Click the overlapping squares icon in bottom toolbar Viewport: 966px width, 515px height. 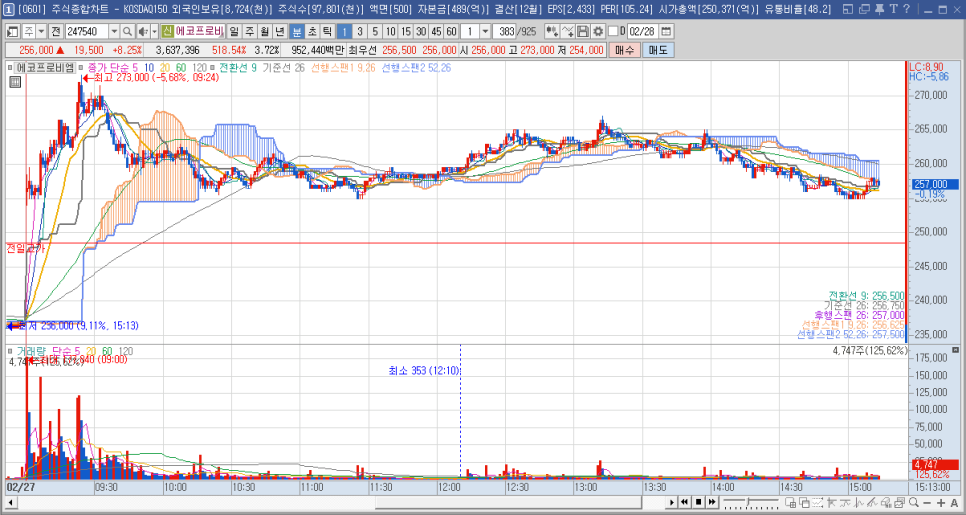click(x=805, y=502)
